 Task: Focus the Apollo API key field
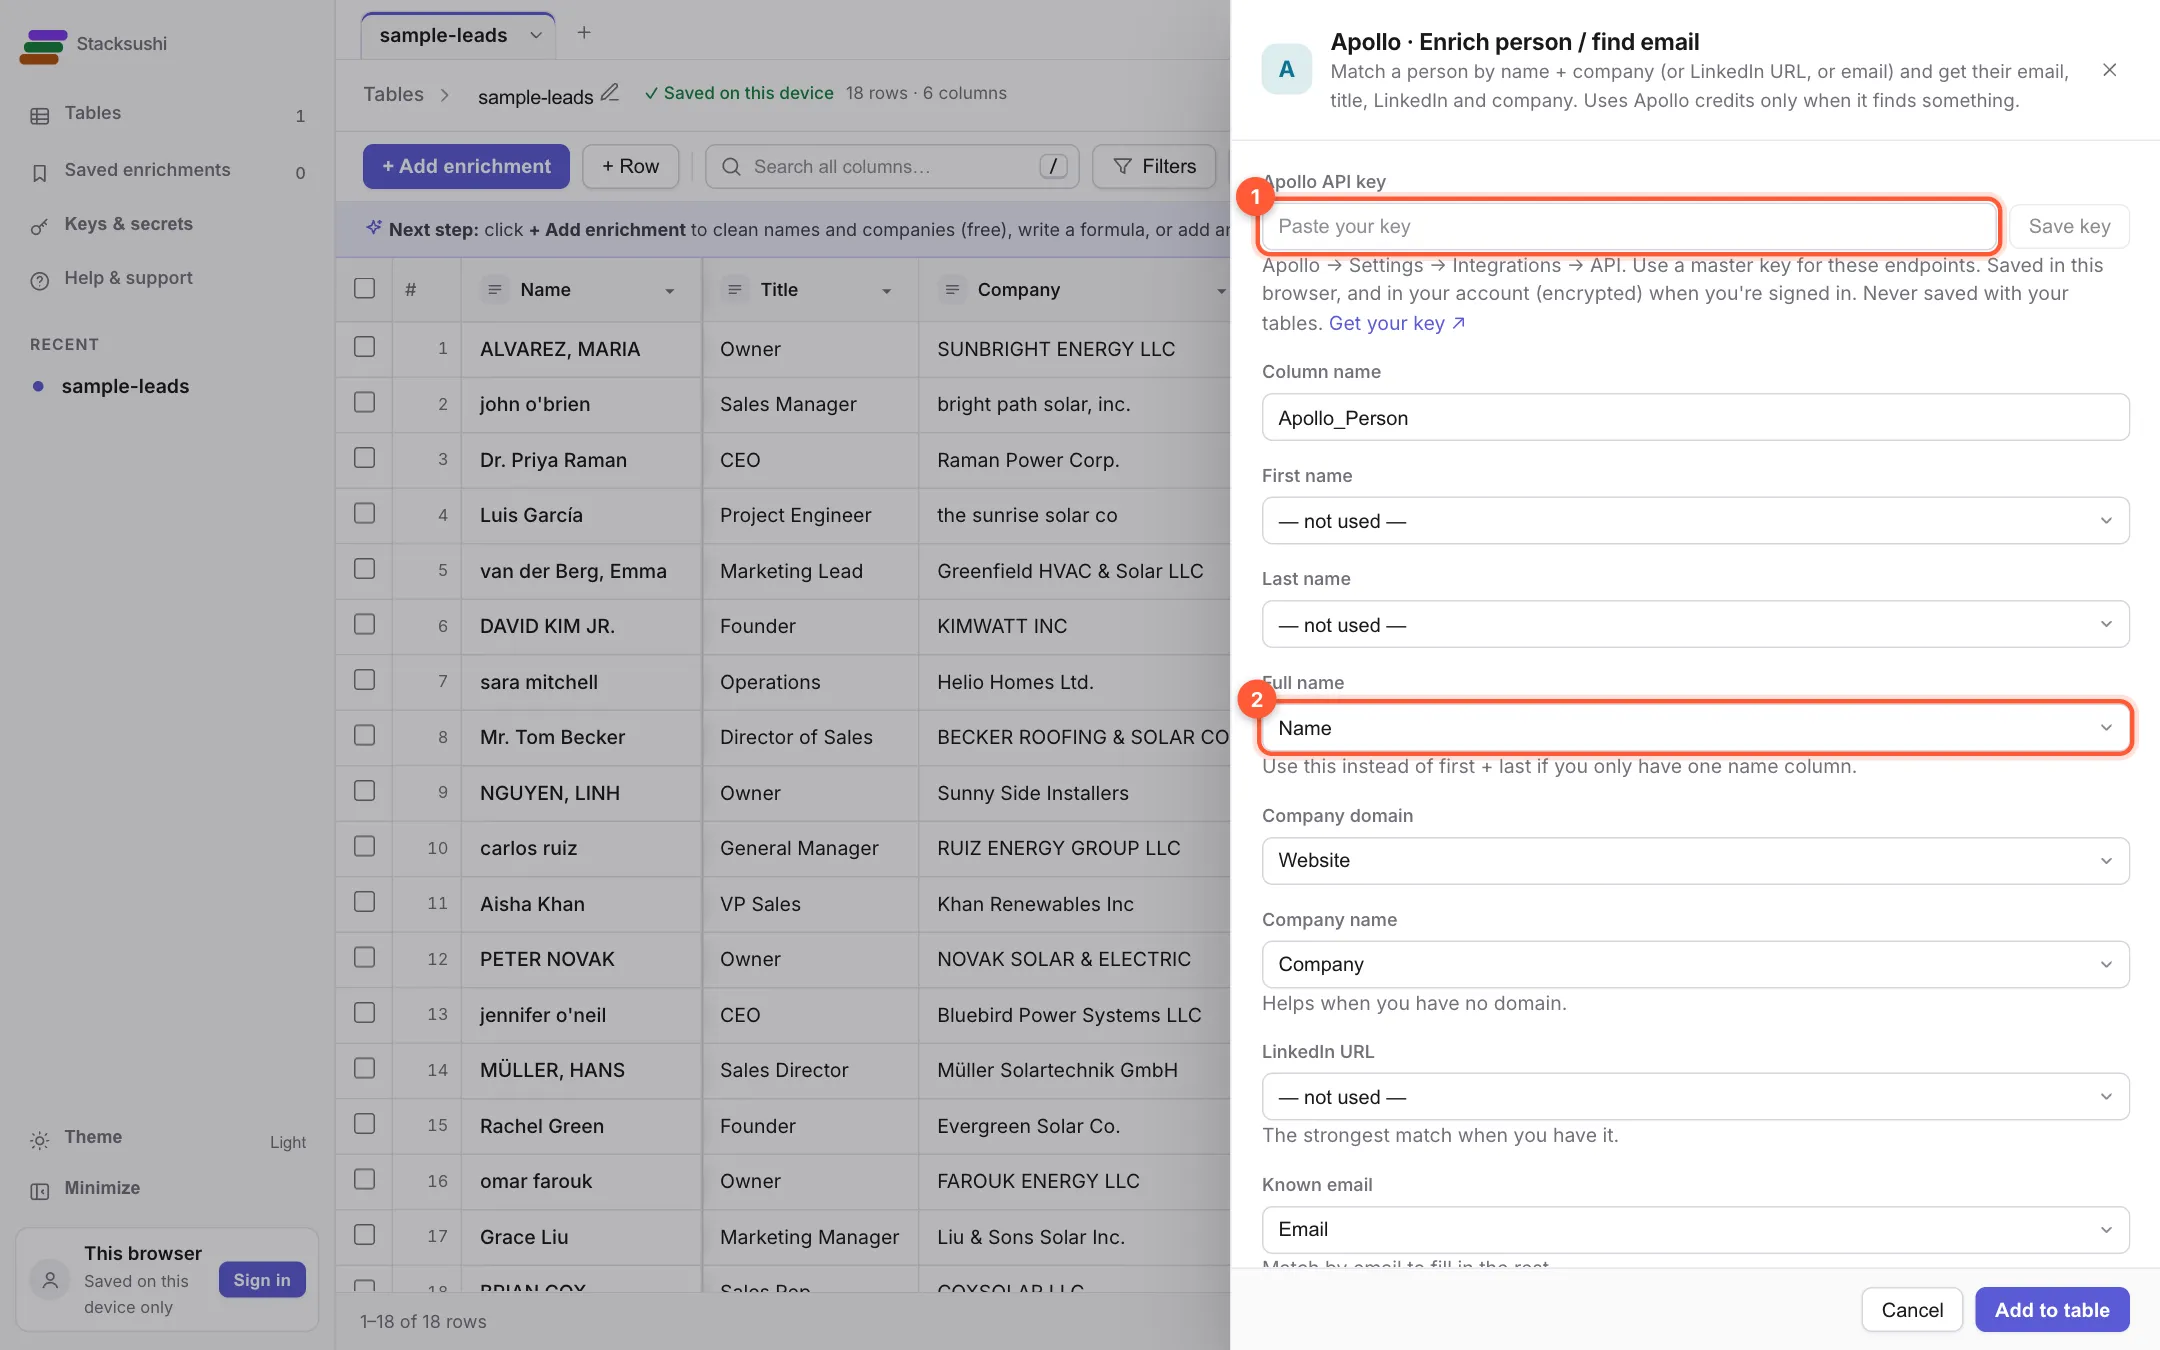point(1630,226)
